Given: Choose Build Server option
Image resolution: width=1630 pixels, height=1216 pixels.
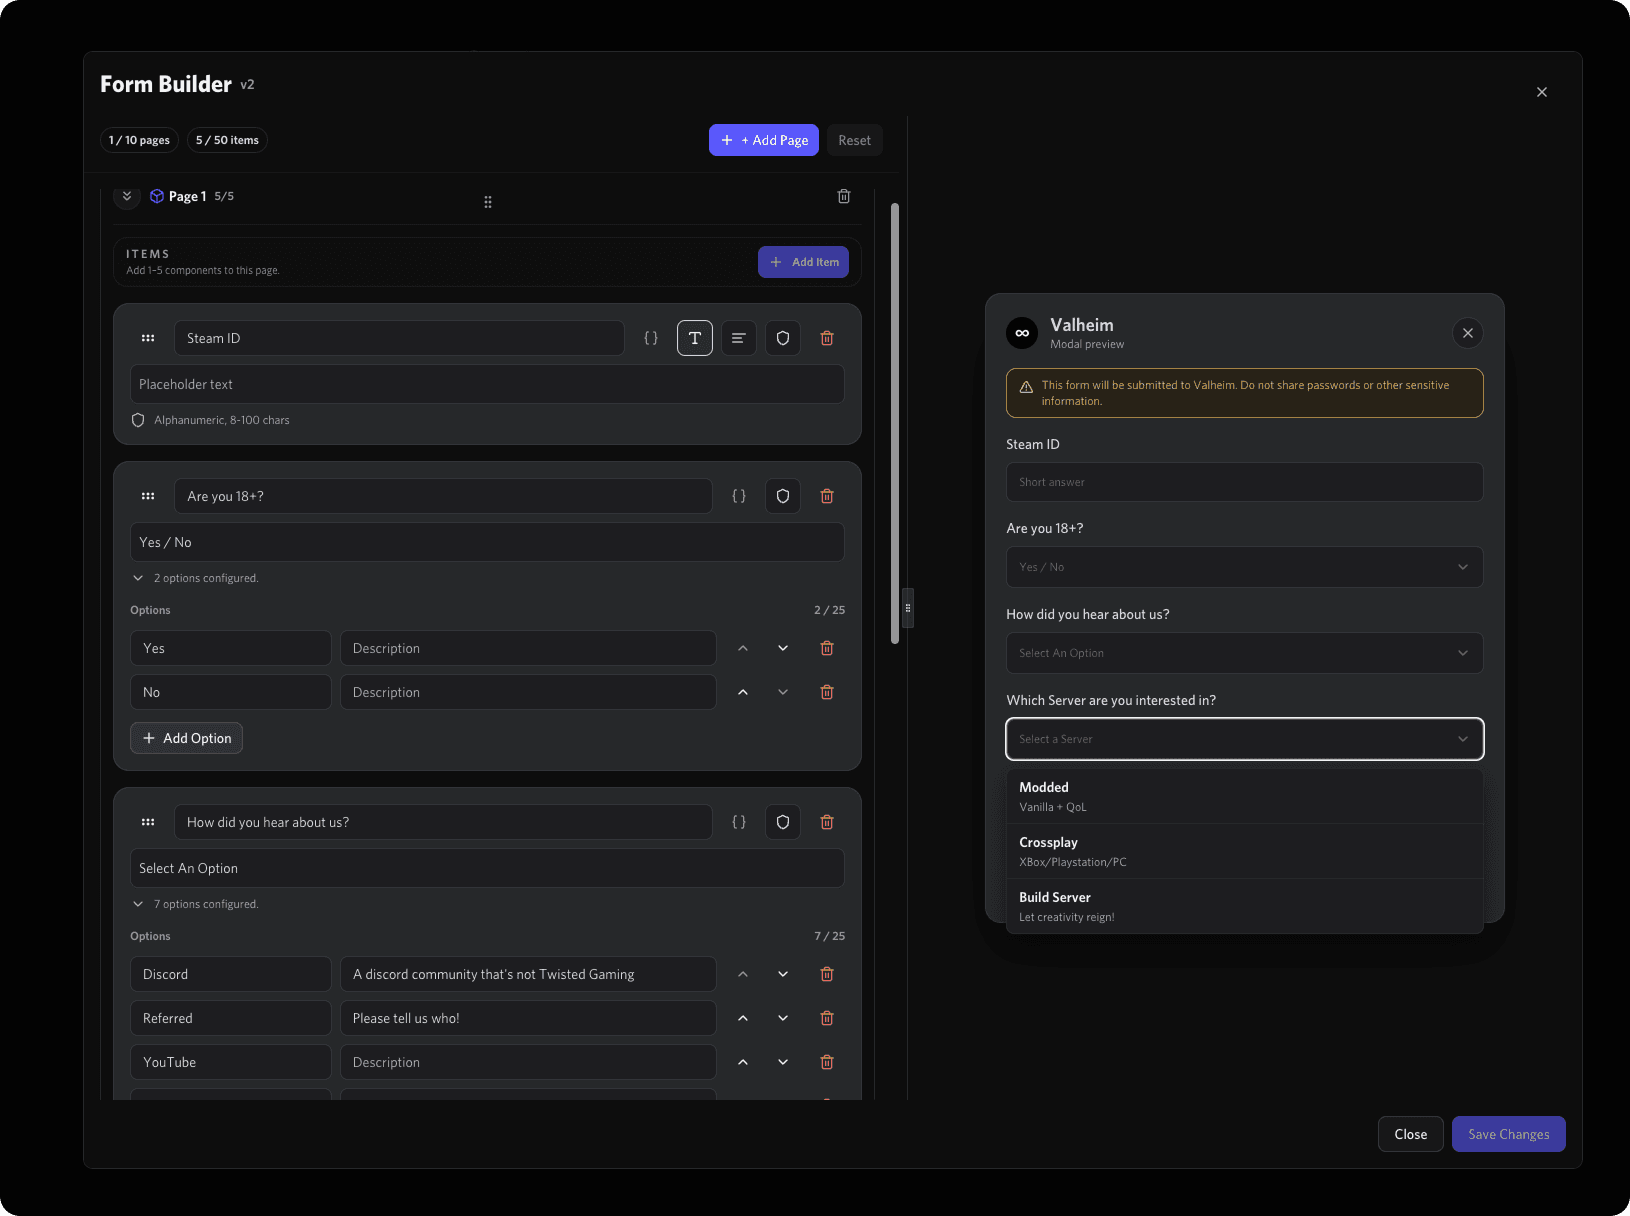Looking at the screenshot, I should [x=1244, y=906].
